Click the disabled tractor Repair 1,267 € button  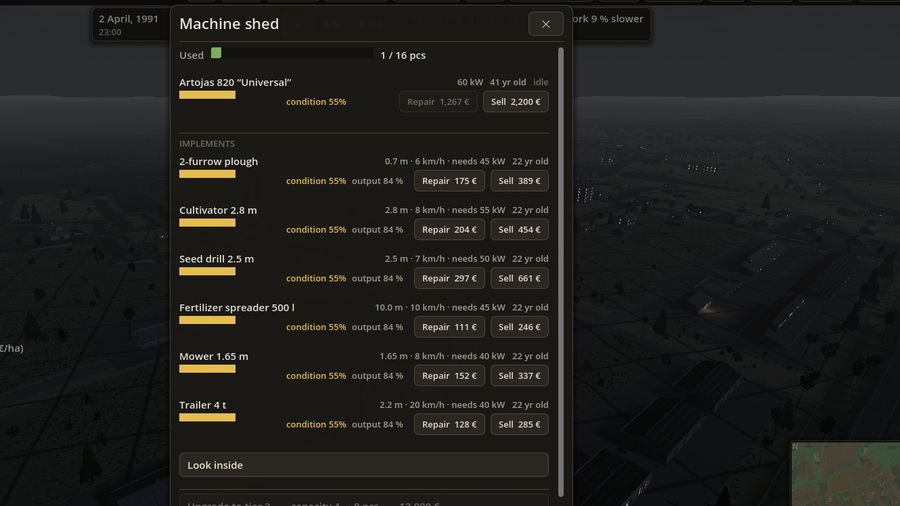[438, 102]
